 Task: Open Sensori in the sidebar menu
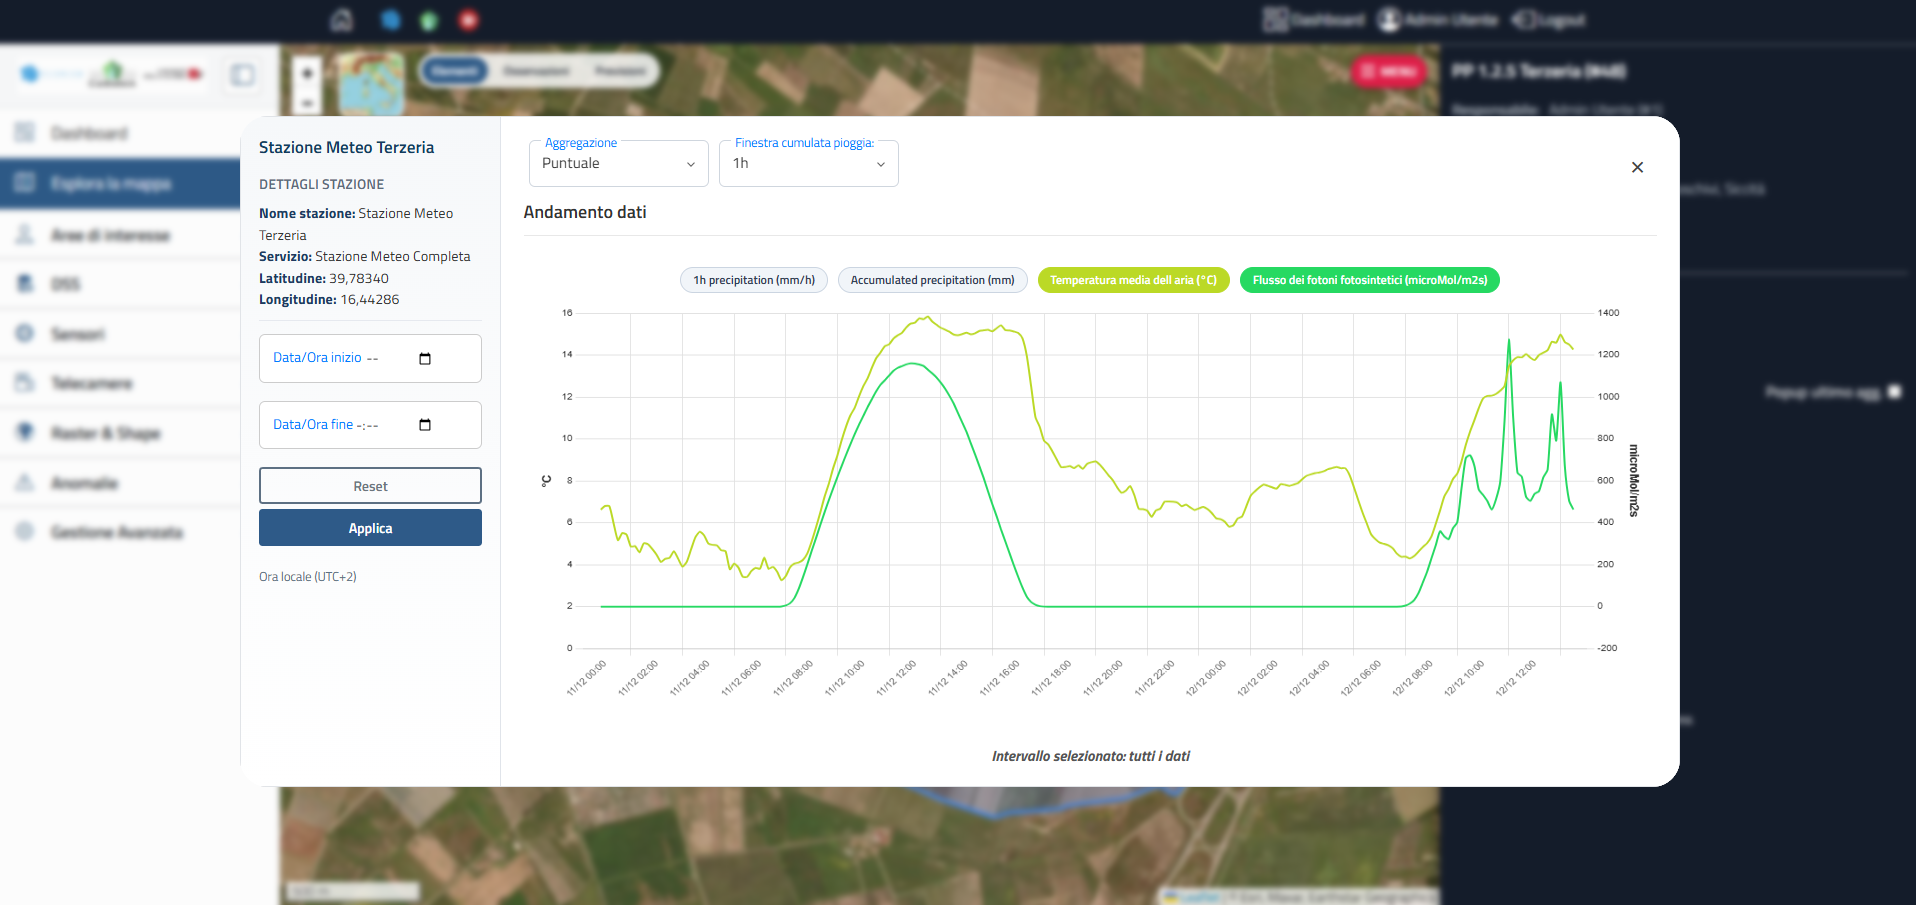pyautogui.click(x=78, y=334)
